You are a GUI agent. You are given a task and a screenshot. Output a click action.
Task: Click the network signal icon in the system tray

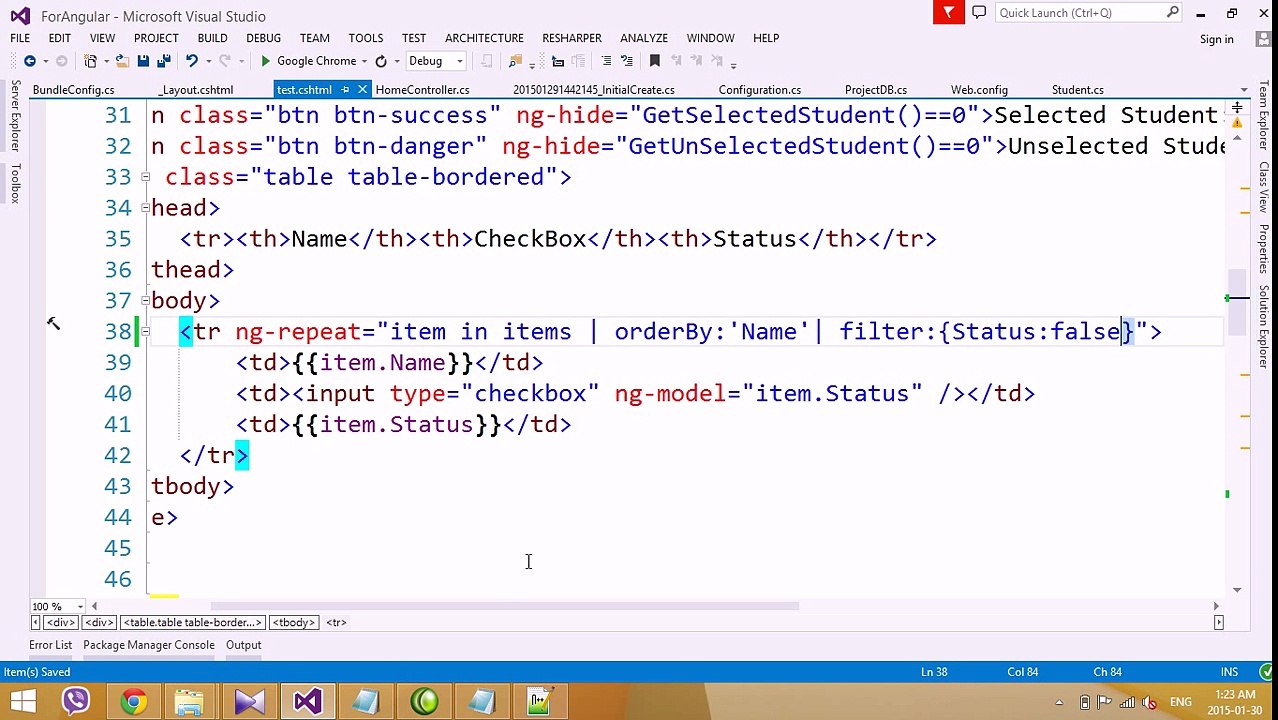1127,702
